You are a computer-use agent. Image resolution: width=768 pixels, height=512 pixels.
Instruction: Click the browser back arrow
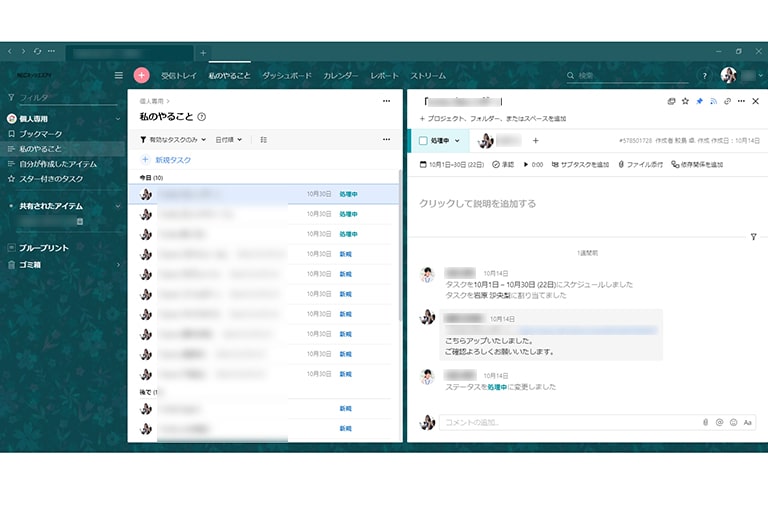pos(10,51)
